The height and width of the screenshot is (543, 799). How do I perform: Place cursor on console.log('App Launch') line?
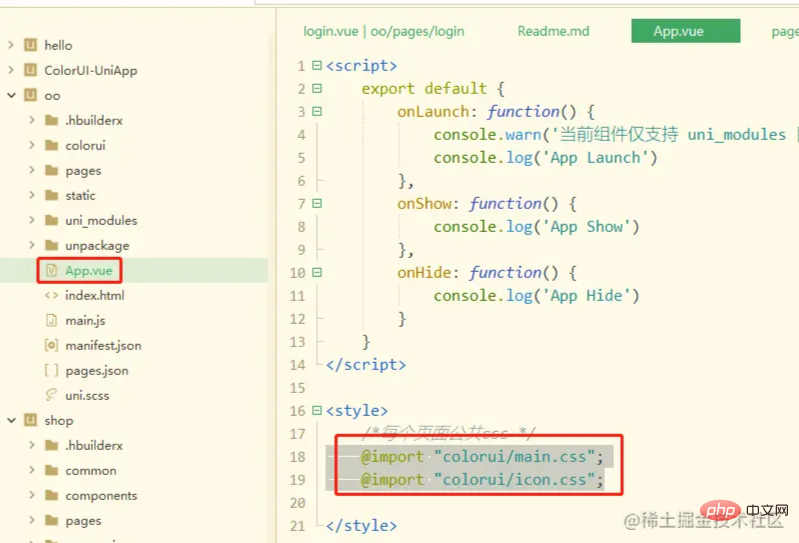pos(546,158)
